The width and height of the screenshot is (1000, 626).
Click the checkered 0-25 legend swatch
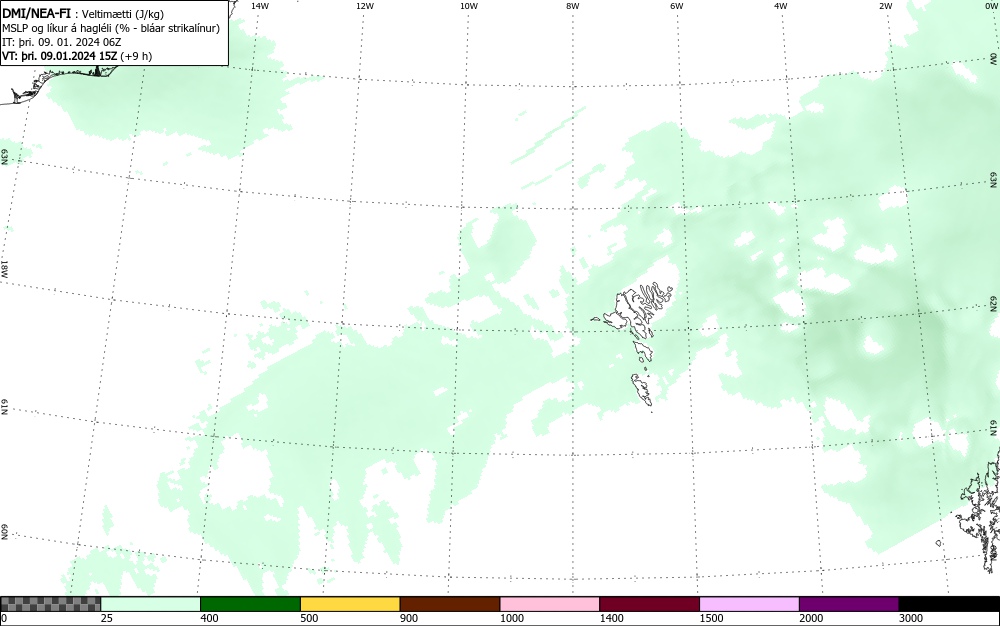pos(50,604)
